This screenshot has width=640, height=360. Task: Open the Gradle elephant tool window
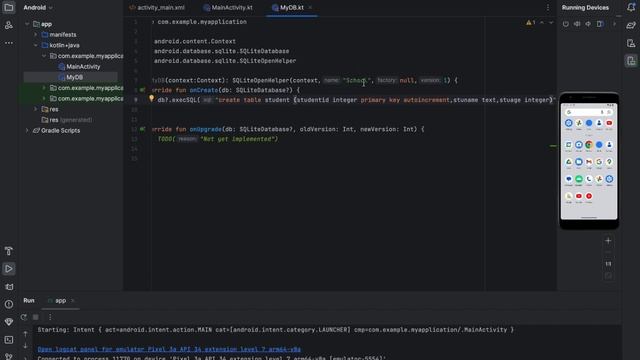[631, 25]
